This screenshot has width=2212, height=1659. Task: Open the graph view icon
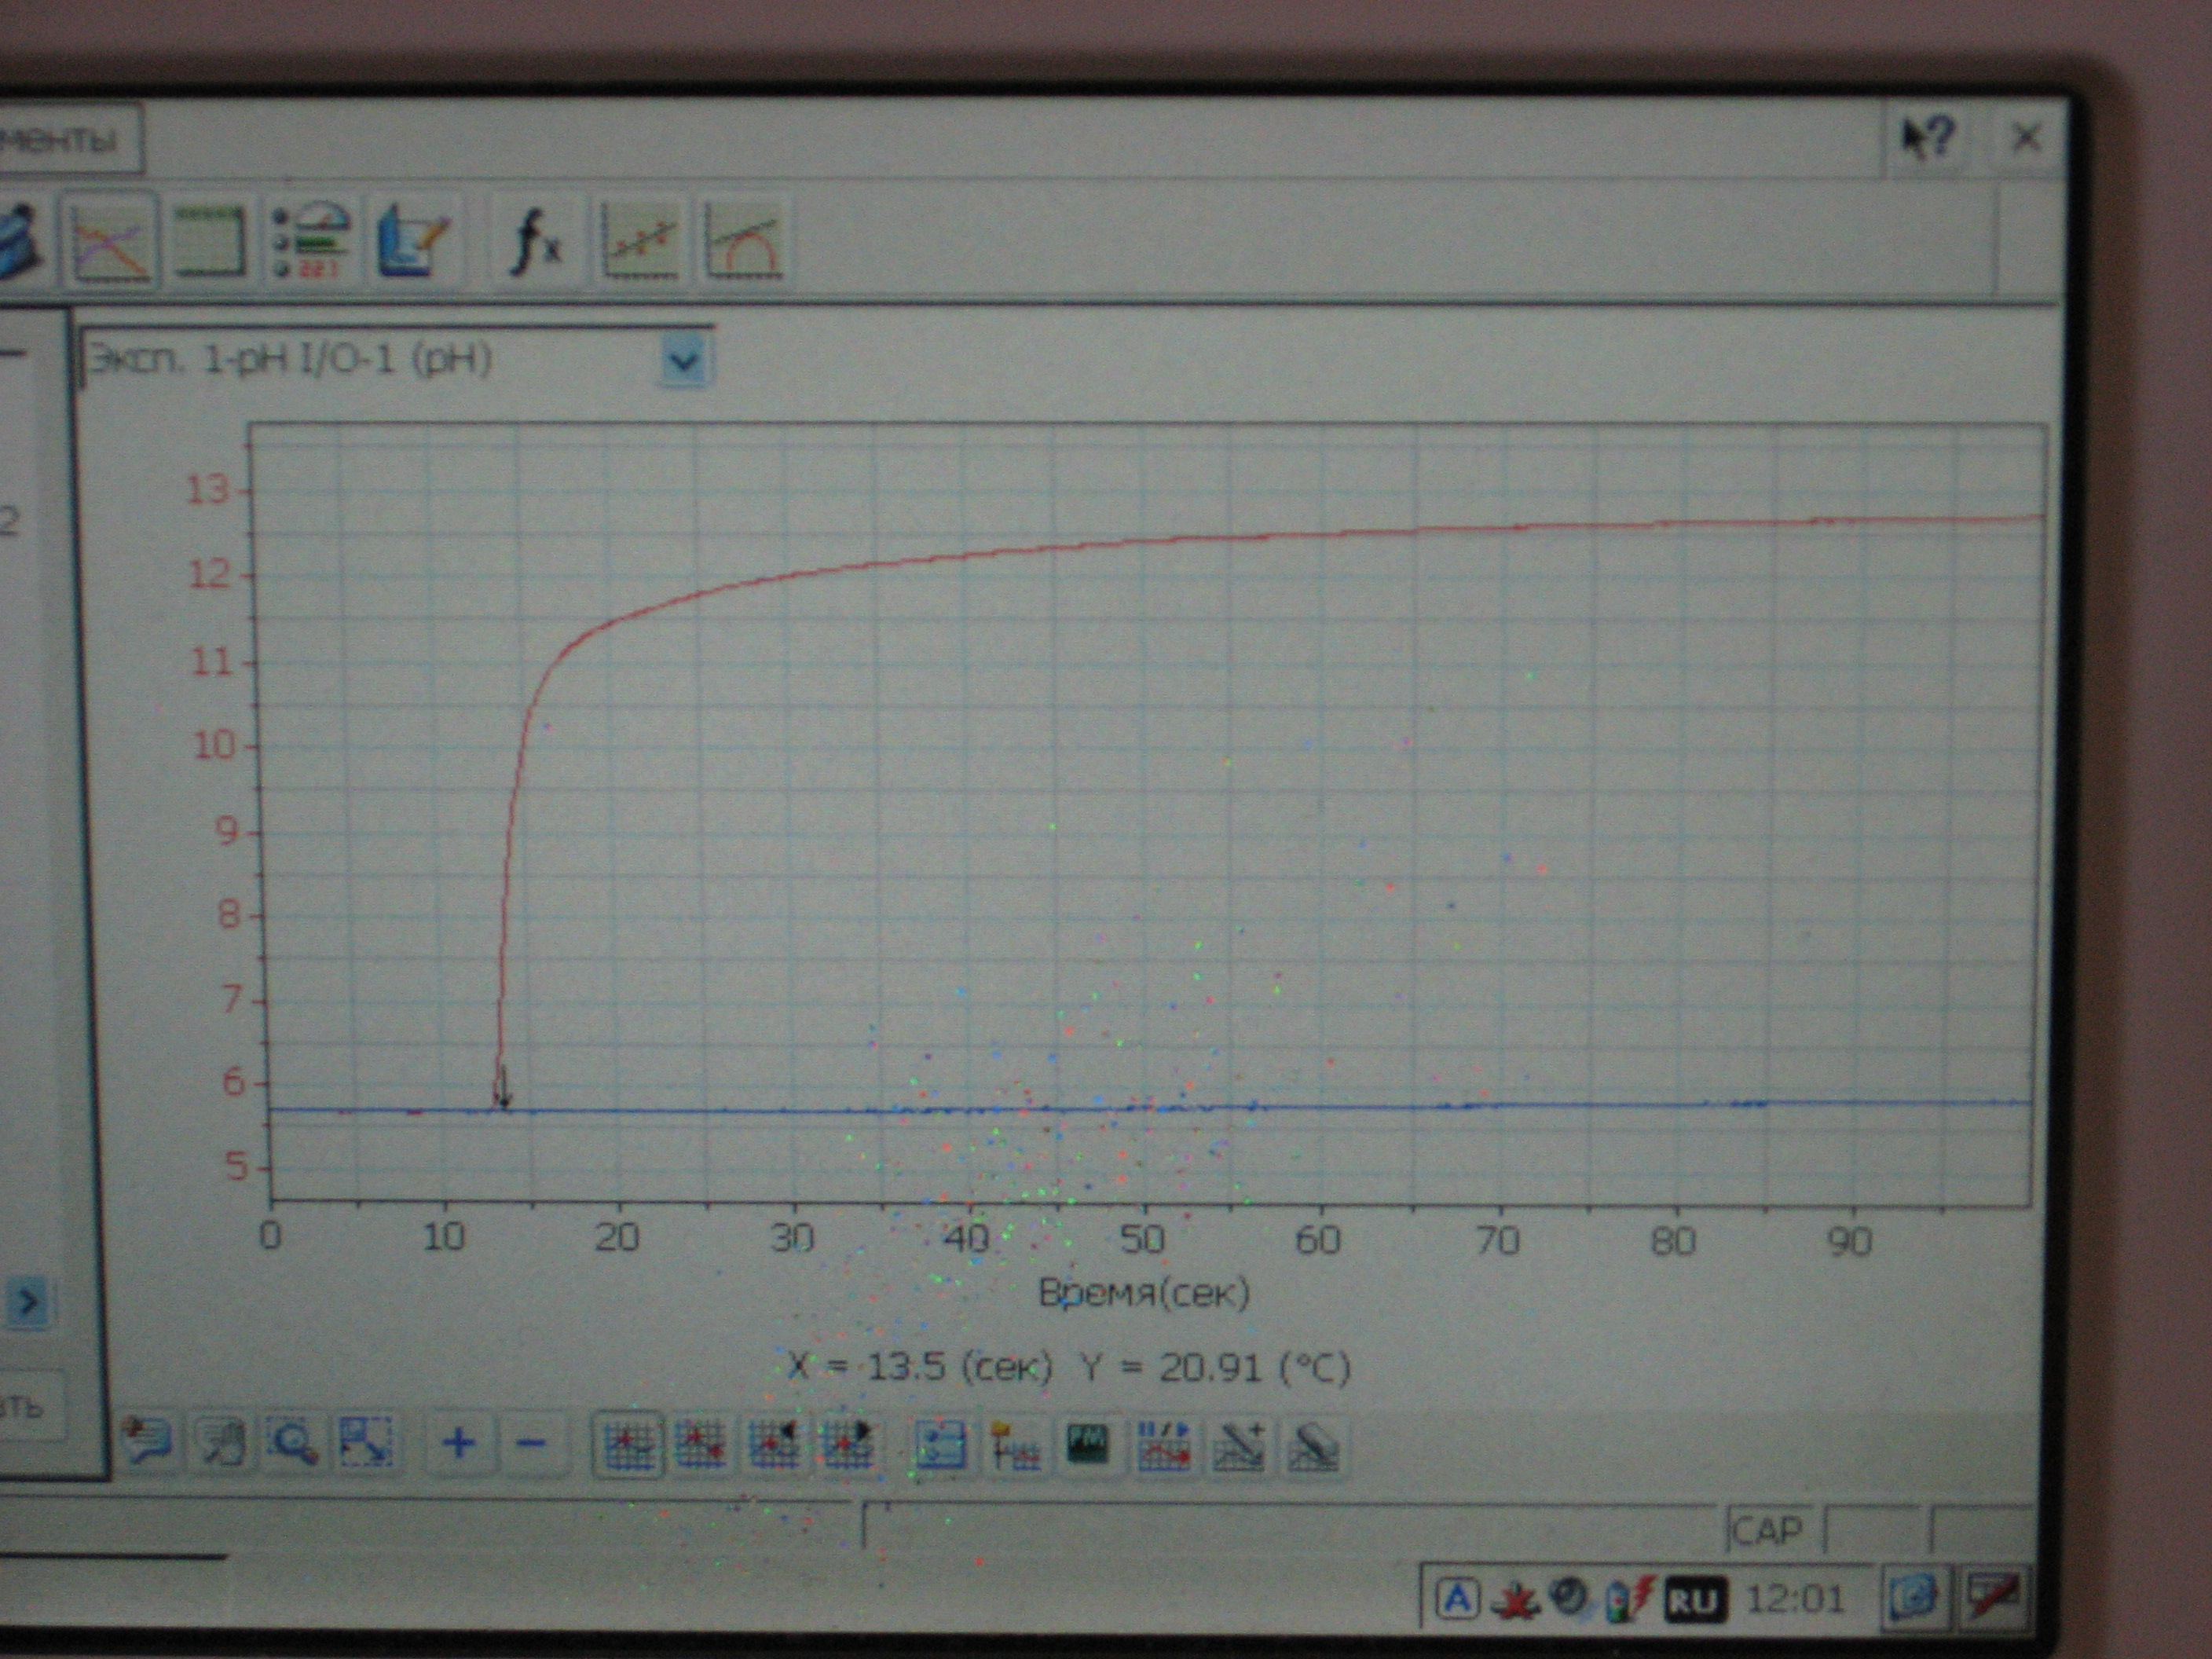[110, 242]
